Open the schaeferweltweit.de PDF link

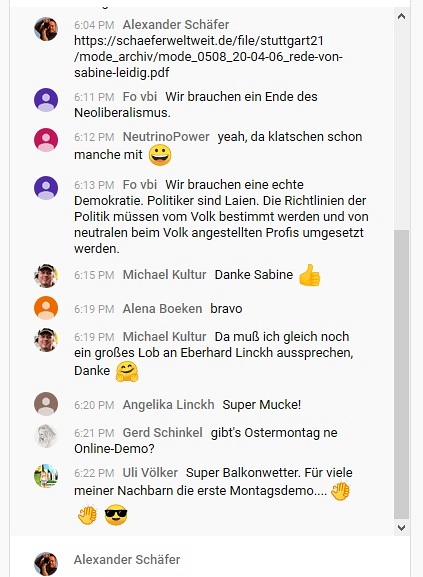pos(208,56)
